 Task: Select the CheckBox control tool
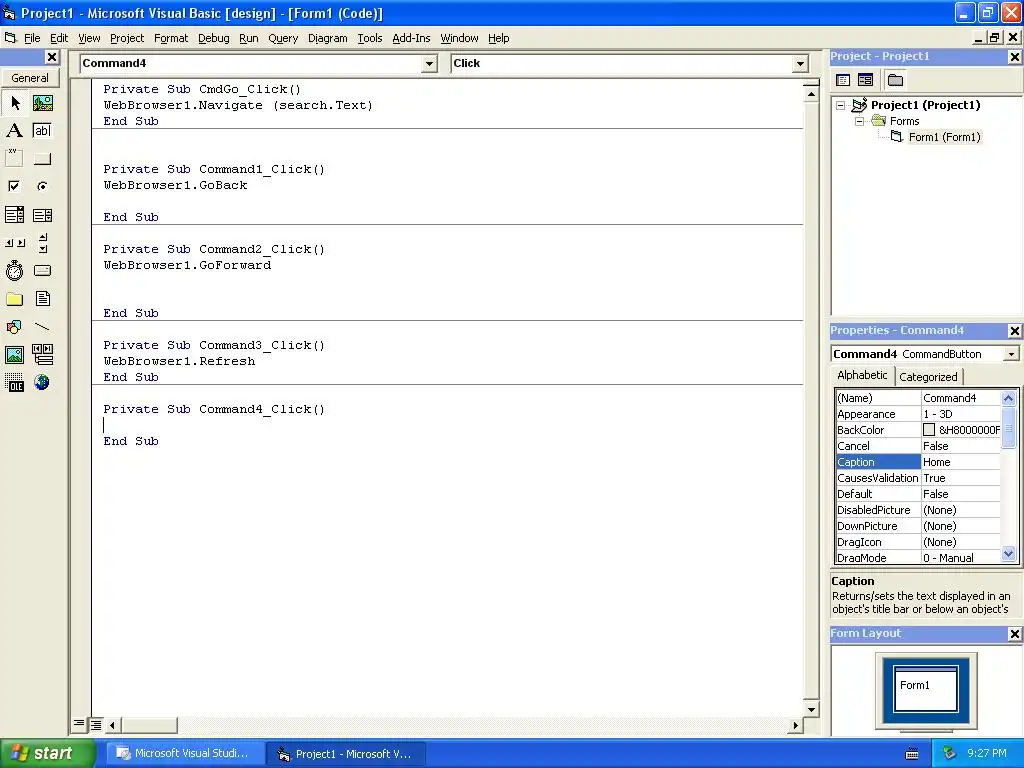coord(15,187)
